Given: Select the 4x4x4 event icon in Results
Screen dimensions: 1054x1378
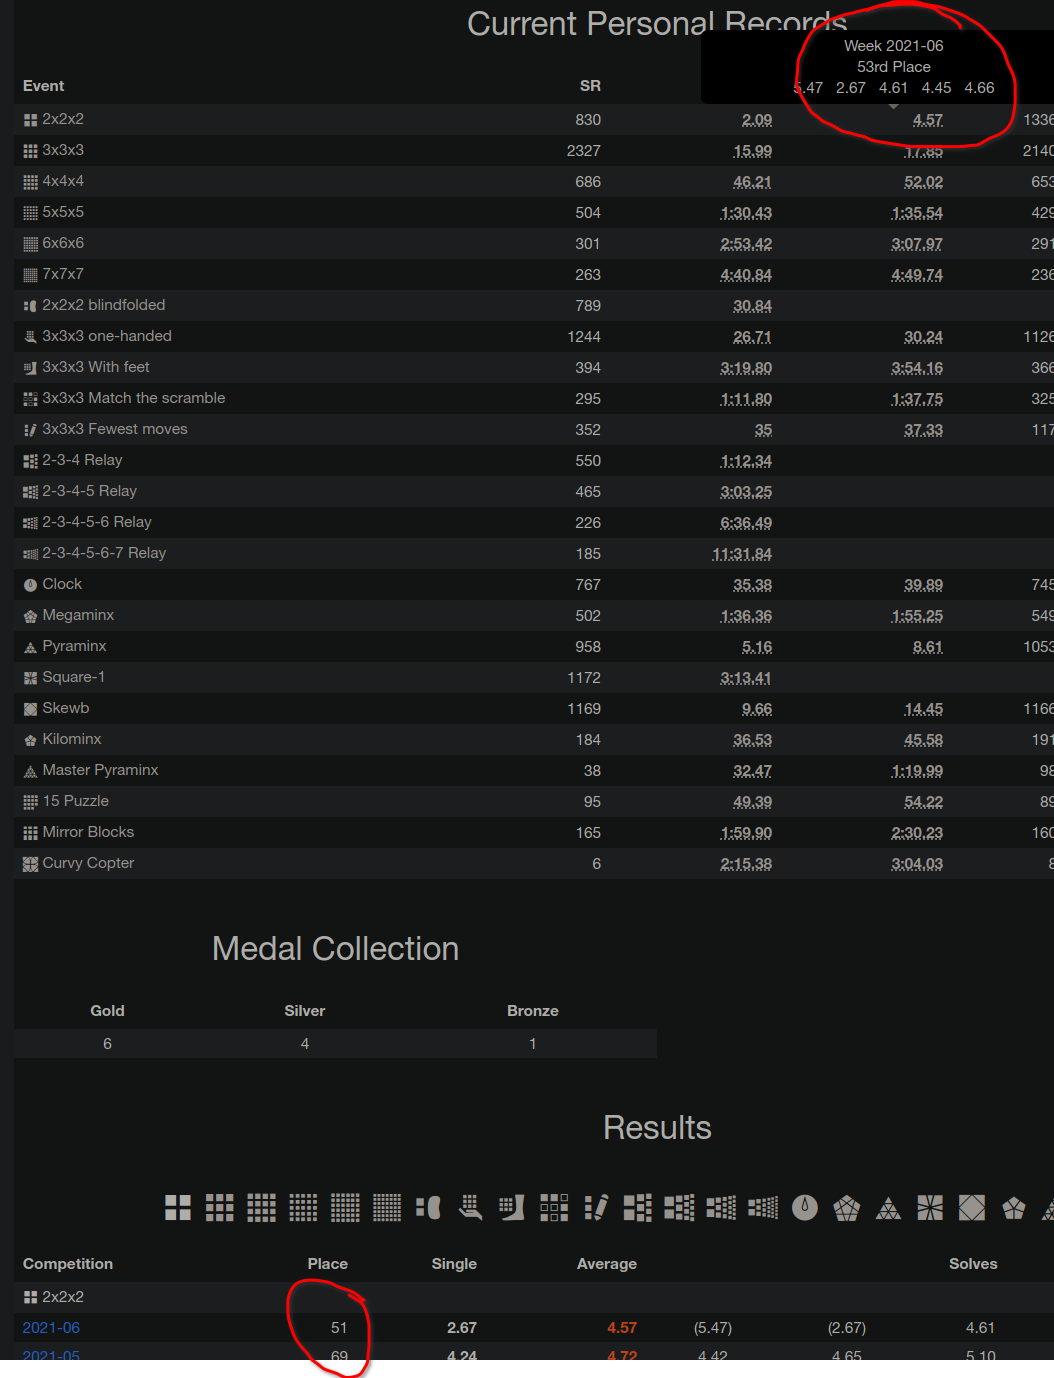Looking at the screenshot, I should tap(262, 1208).
